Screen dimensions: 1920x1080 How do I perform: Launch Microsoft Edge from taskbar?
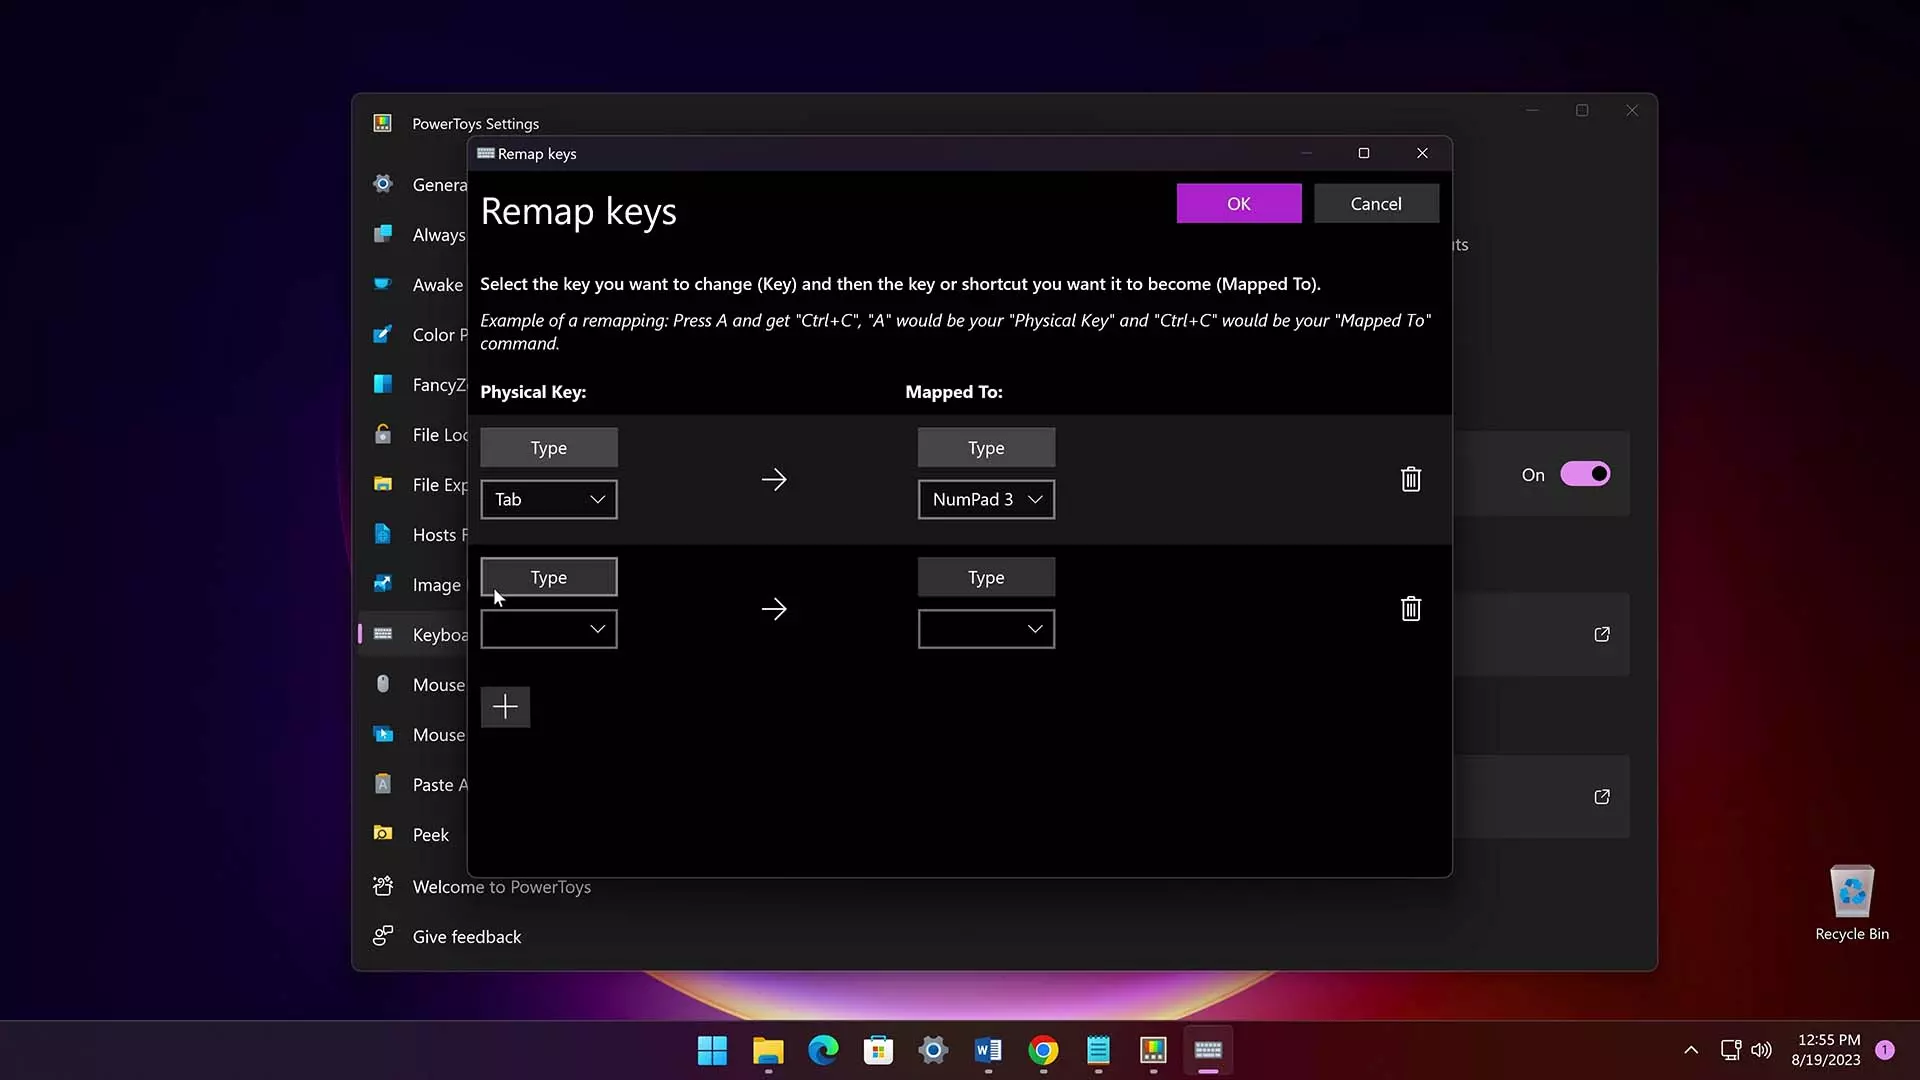pos(823,1050)
